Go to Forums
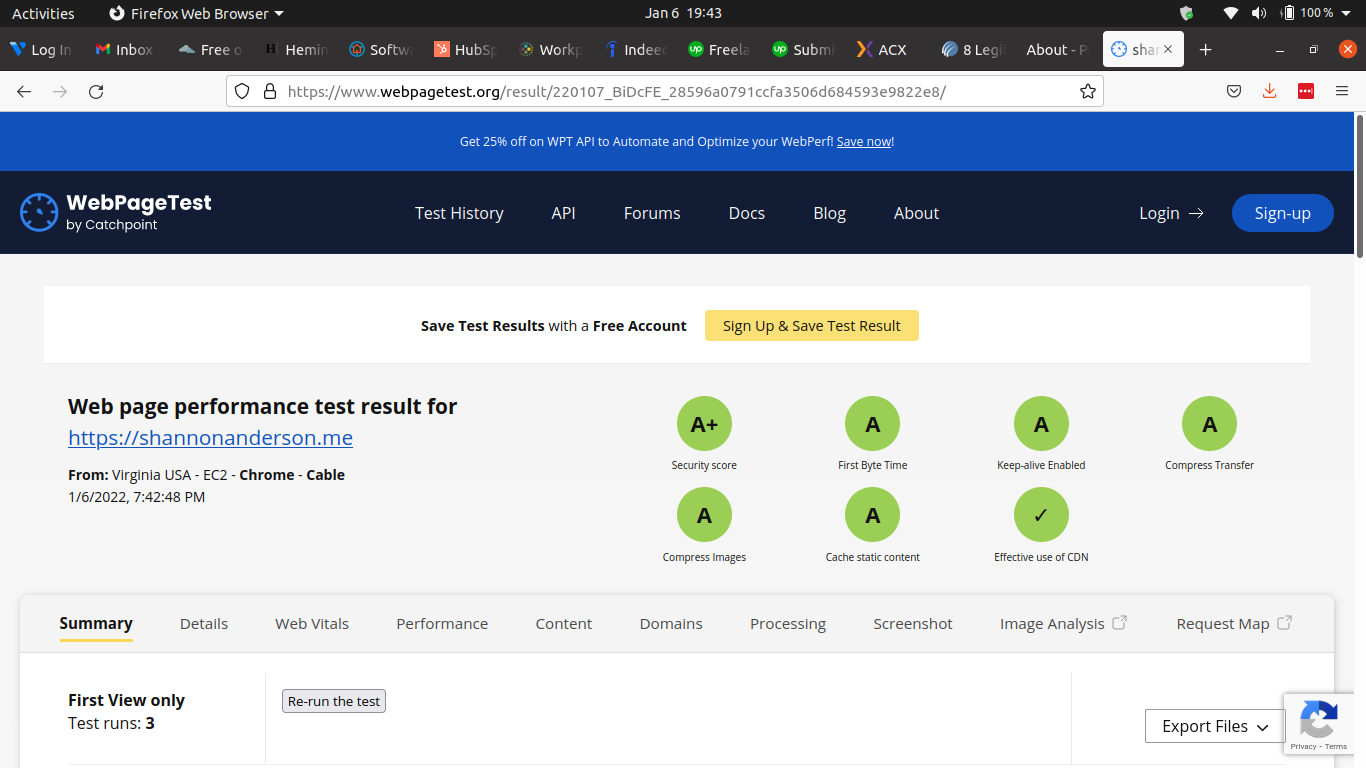The image size is (1366, 768). tap(652, 213)
